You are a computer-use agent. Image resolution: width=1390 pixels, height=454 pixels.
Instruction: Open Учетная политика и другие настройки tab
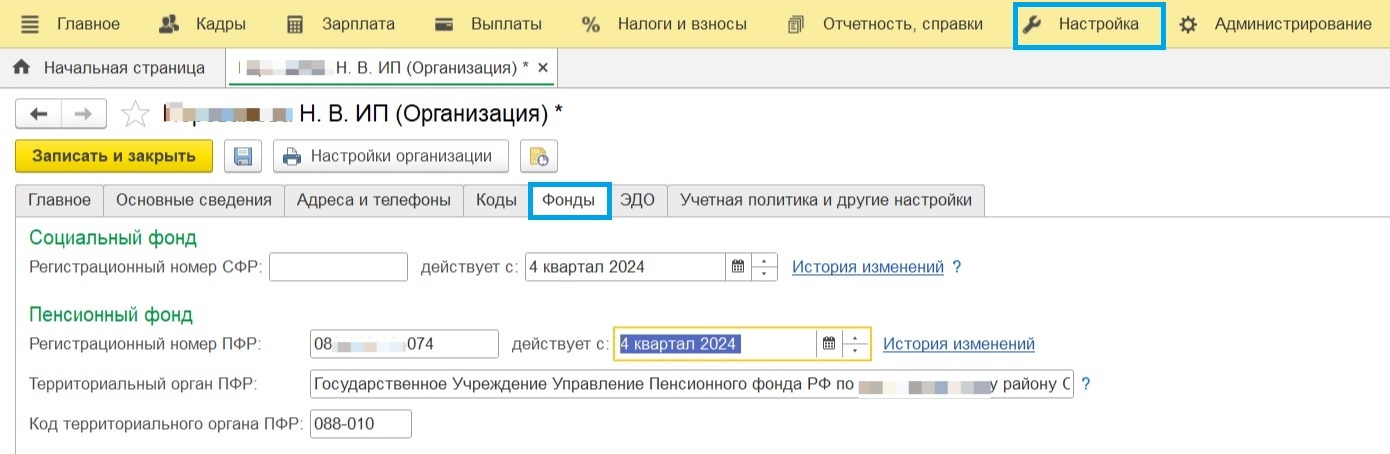coord(826,200)
